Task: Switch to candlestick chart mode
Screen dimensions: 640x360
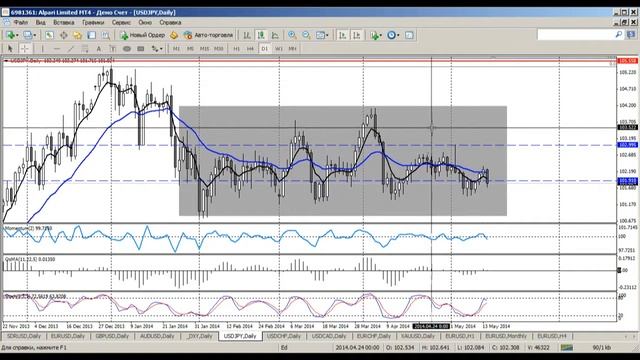Action: coord(261,36)
